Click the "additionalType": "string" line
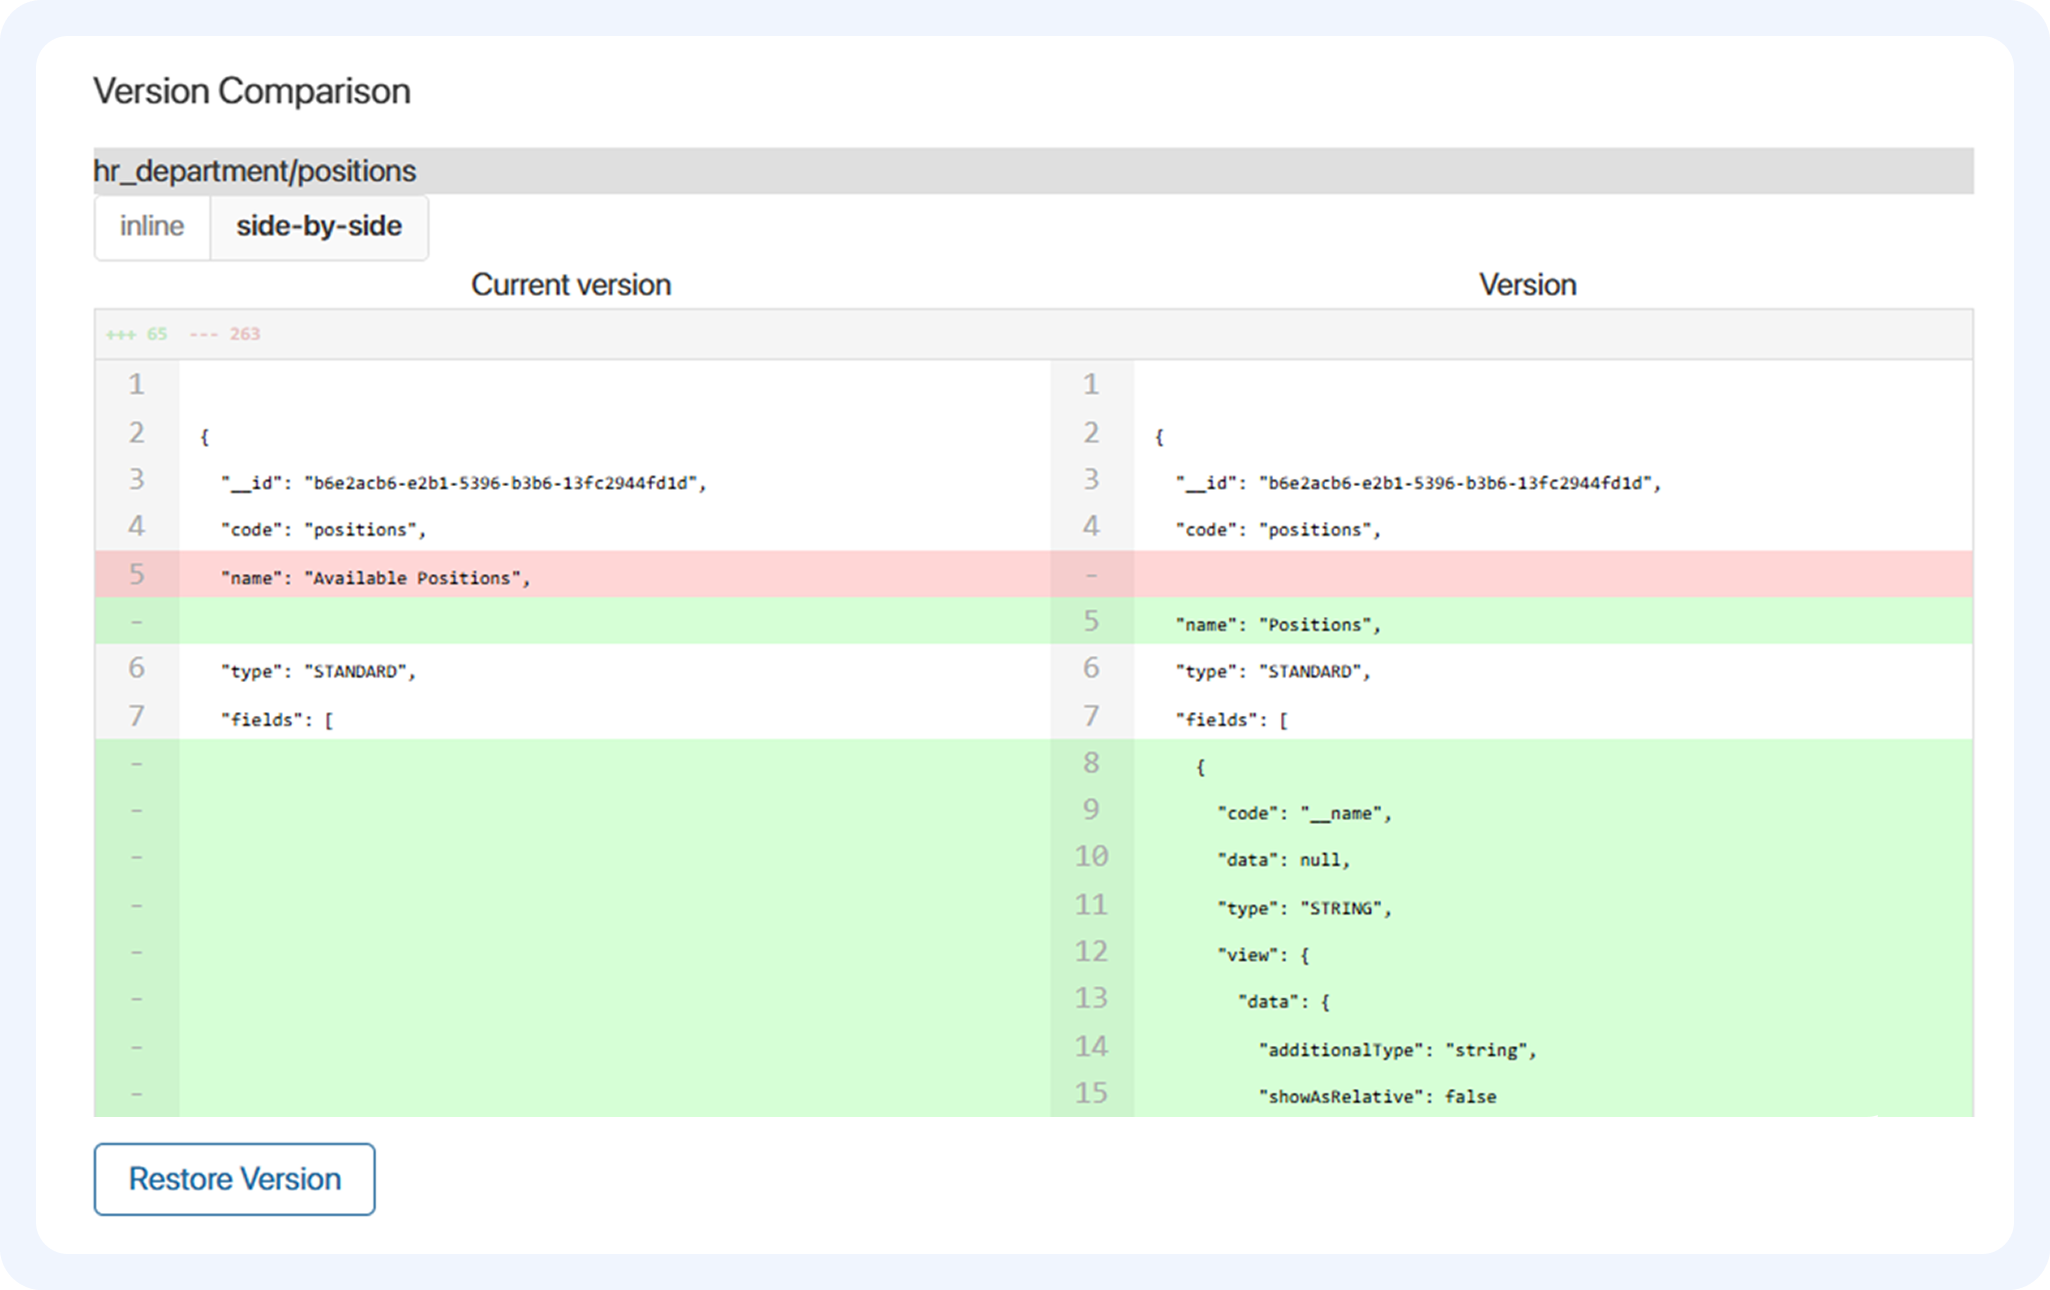 pyautogui.click(x=1397, y=1050)
